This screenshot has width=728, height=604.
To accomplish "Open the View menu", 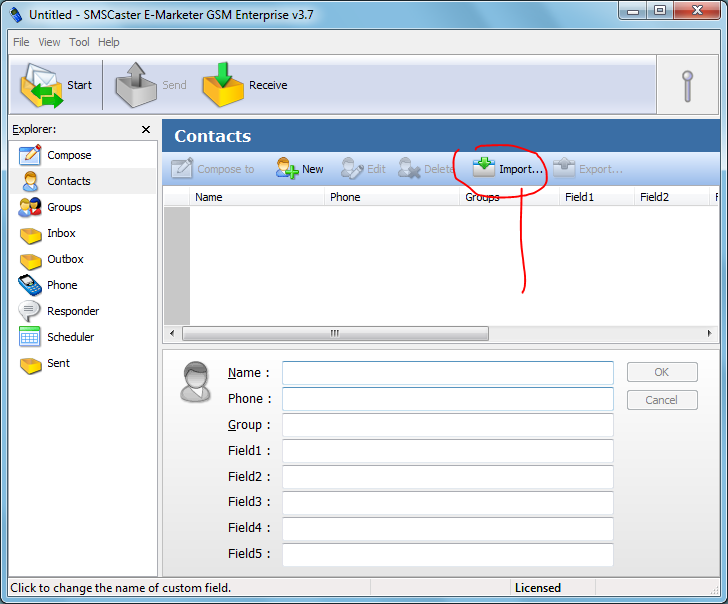I will click(x=49, y=42).
